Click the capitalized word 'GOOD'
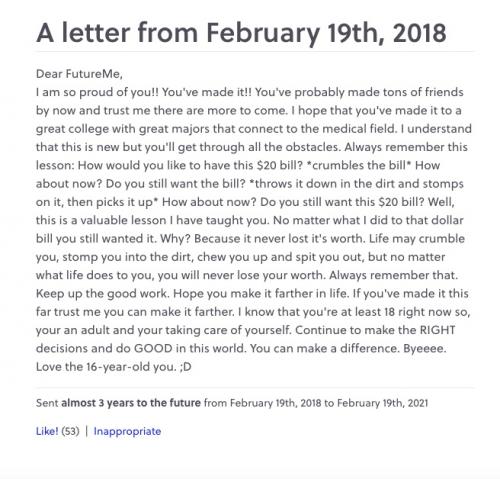 (153, 348)
